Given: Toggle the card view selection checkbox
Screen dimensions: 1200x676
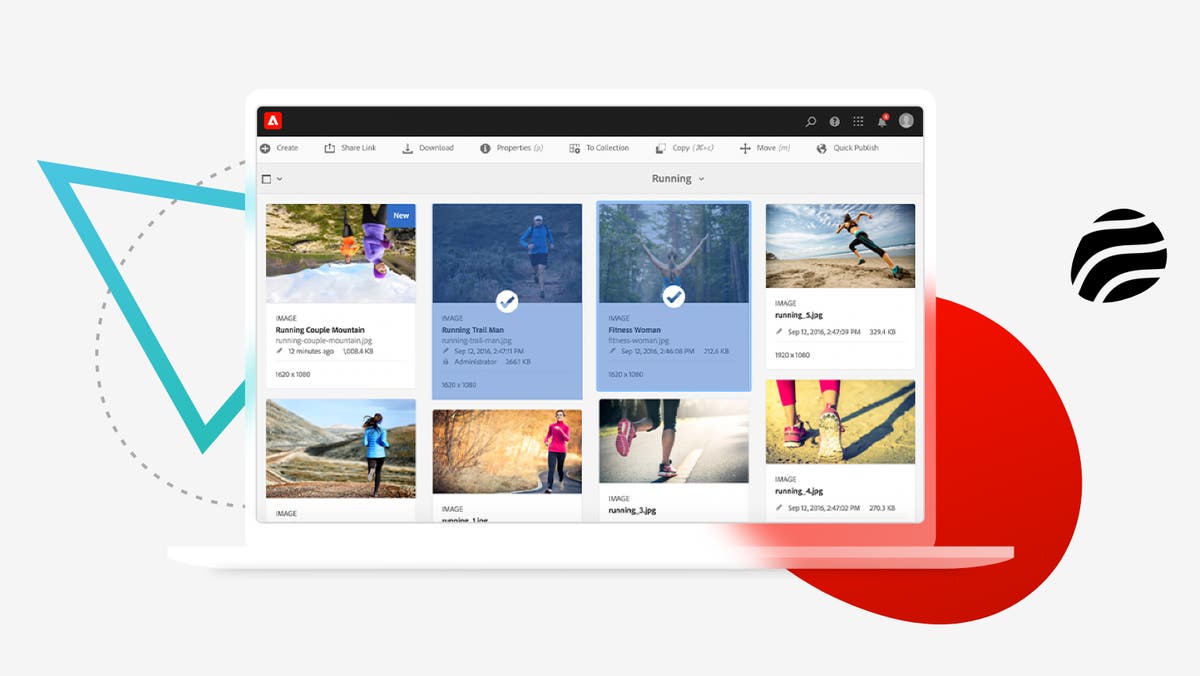Looking at the screenshot, I should click(266, 178).
